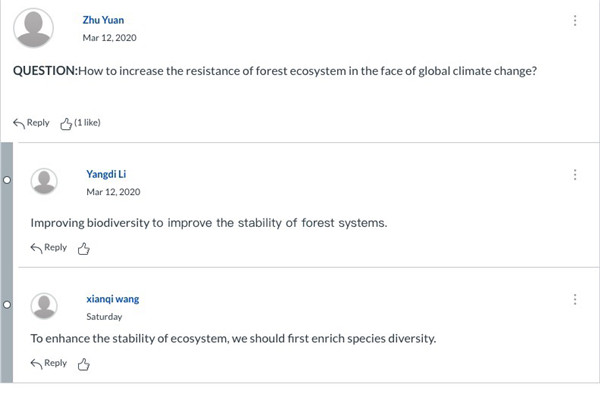Toggle unread marker circle beside xianqi wang's reply
Screen dimensions: 600x396
(7, 305)
